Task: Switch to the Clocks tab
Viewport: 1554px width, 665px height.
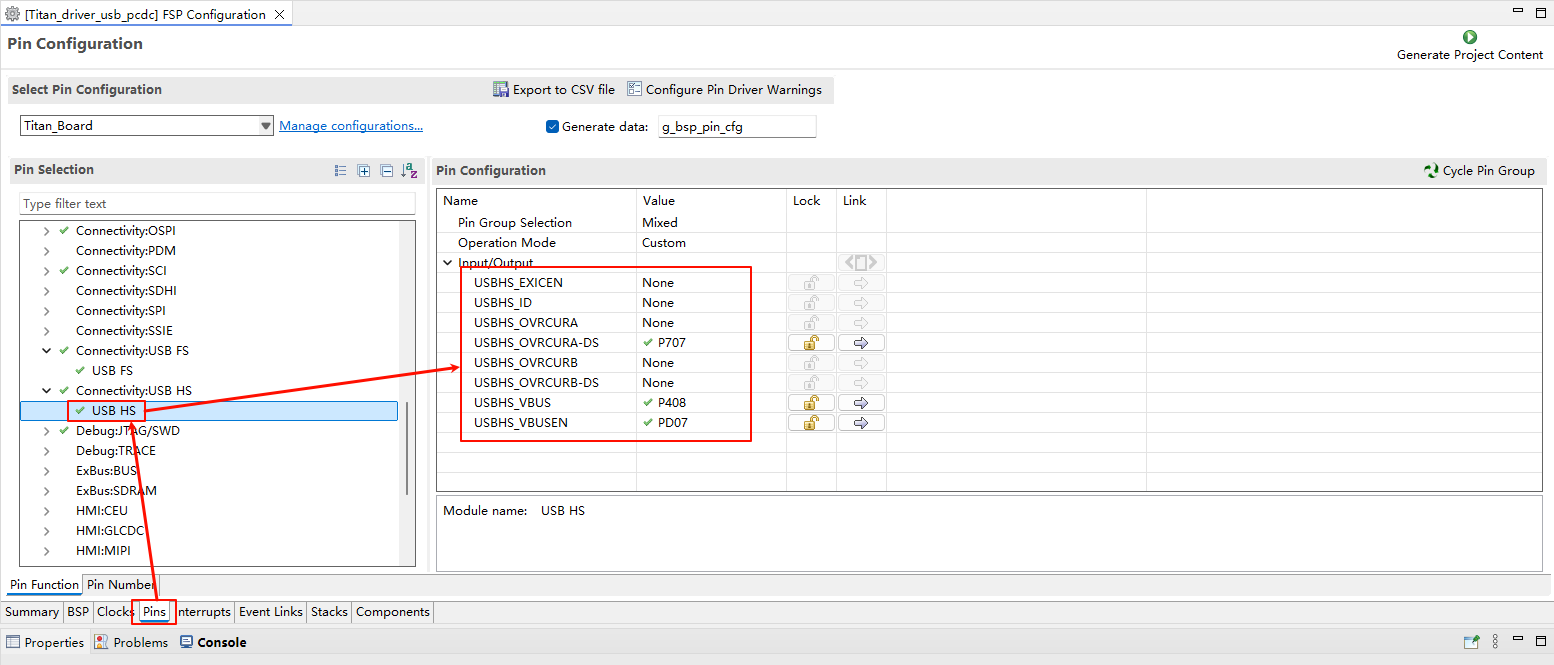Action: point(115,612)
